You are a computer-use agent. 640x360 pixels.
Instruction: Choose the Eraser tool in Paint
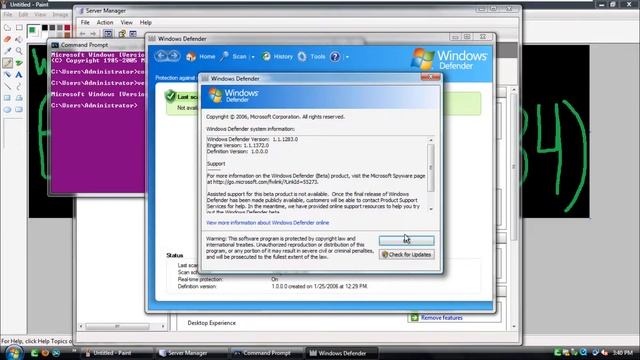point(7,40)
